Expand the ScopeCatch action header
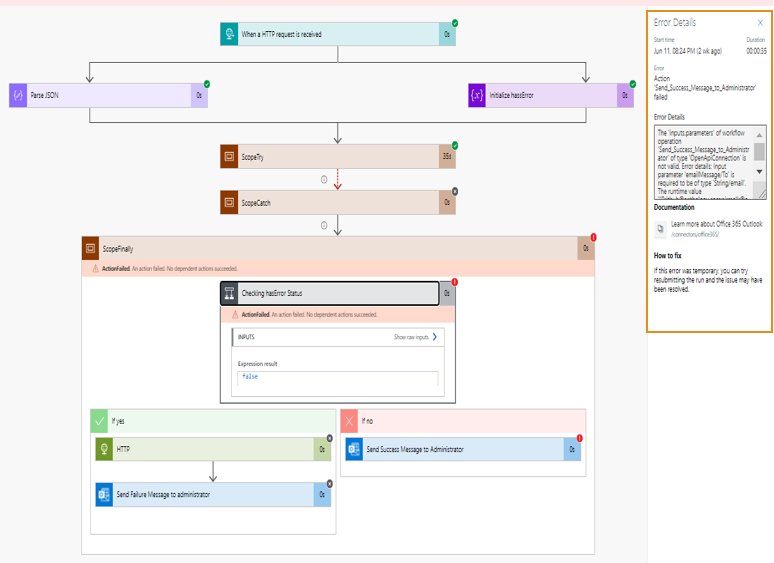 pyautogui.click(x=330, y=203)
